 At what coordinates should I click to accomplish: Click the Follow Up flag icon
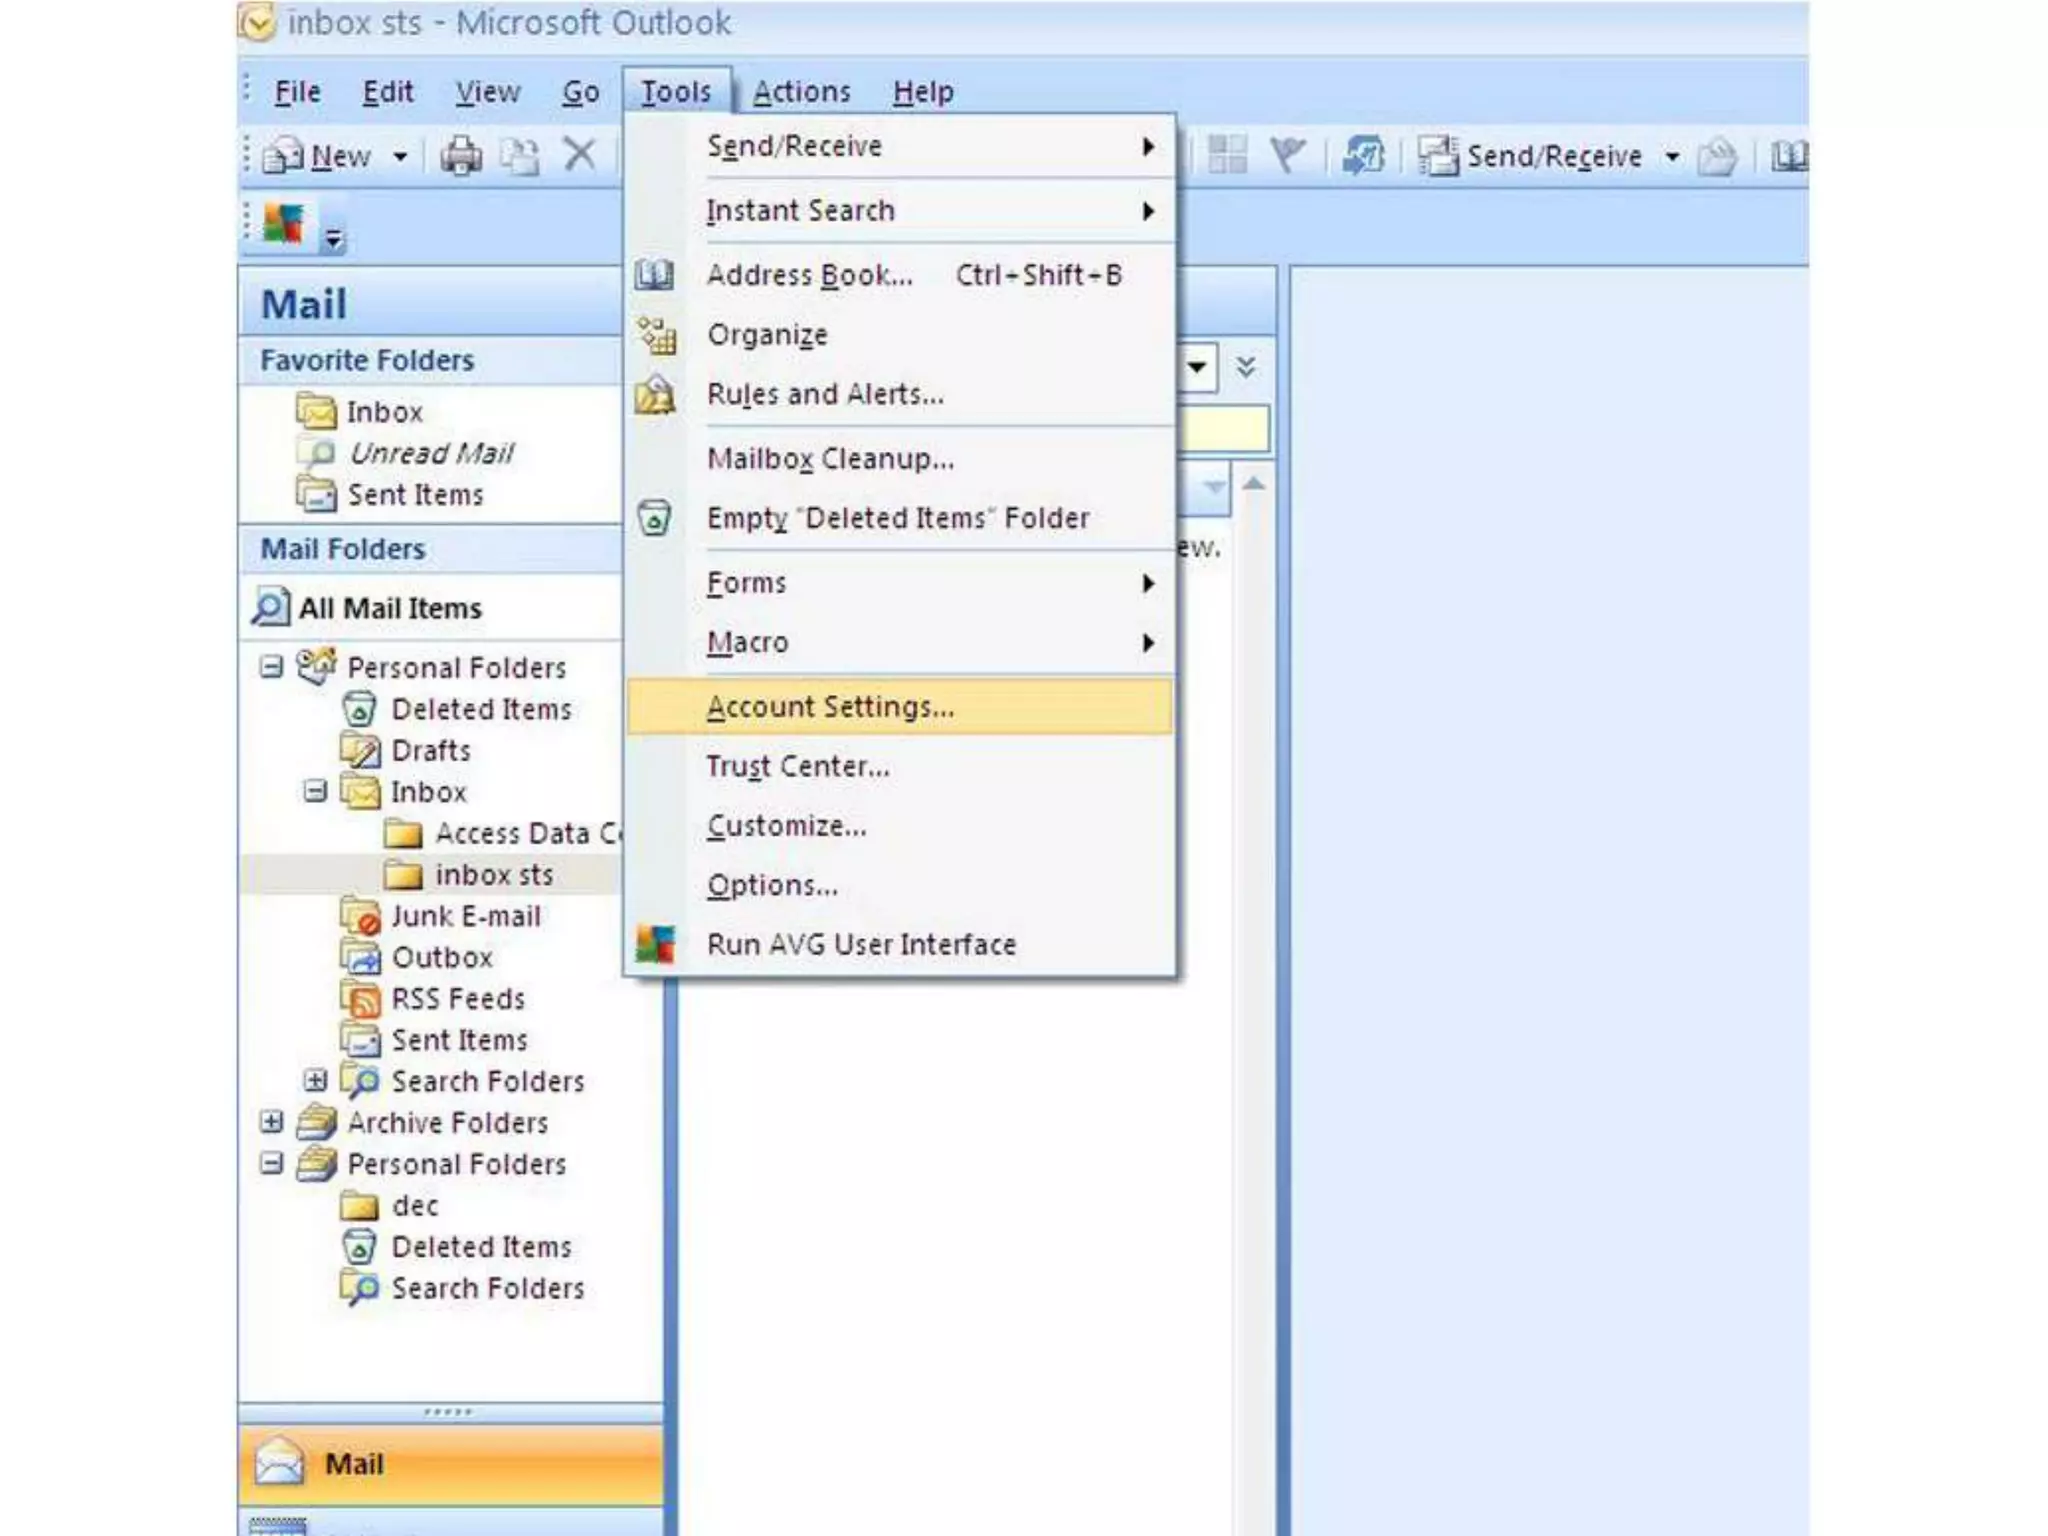click(1287, 155)
